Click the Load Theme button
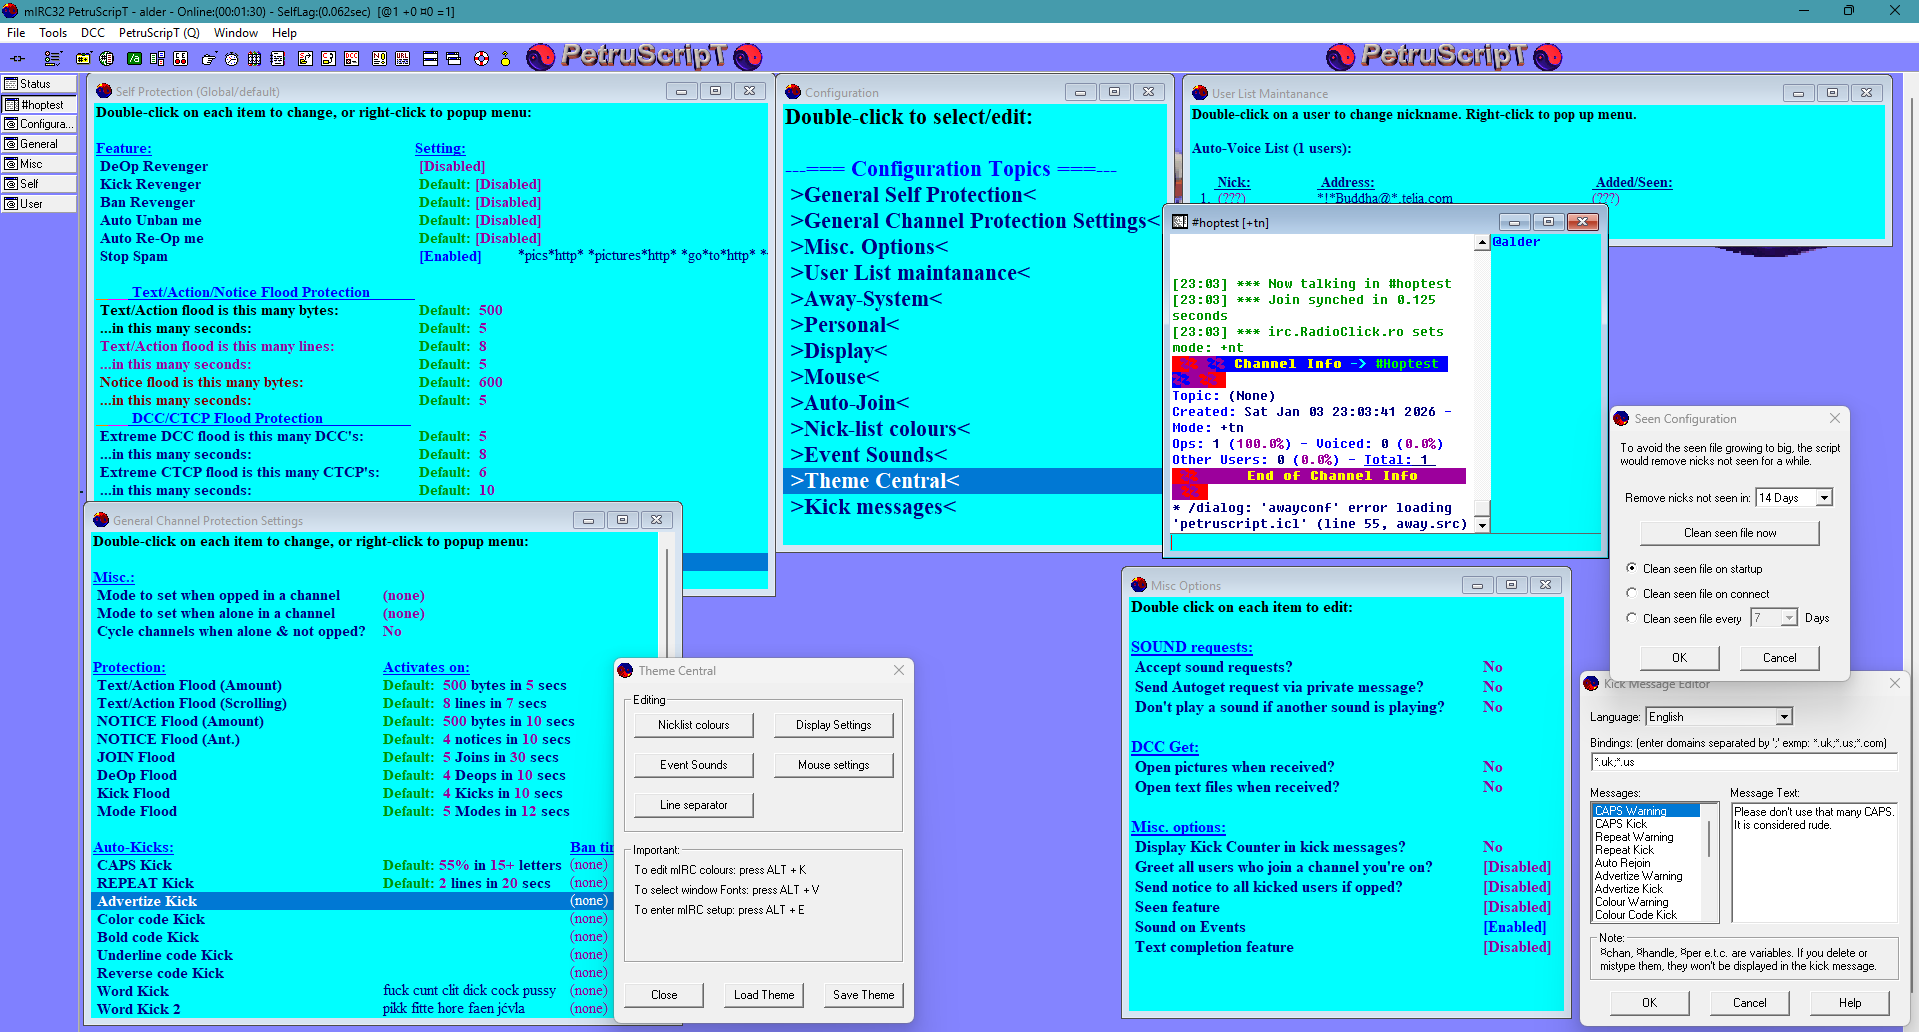1919x1032 pixels. pyautogui.click(x=764, y=995)
